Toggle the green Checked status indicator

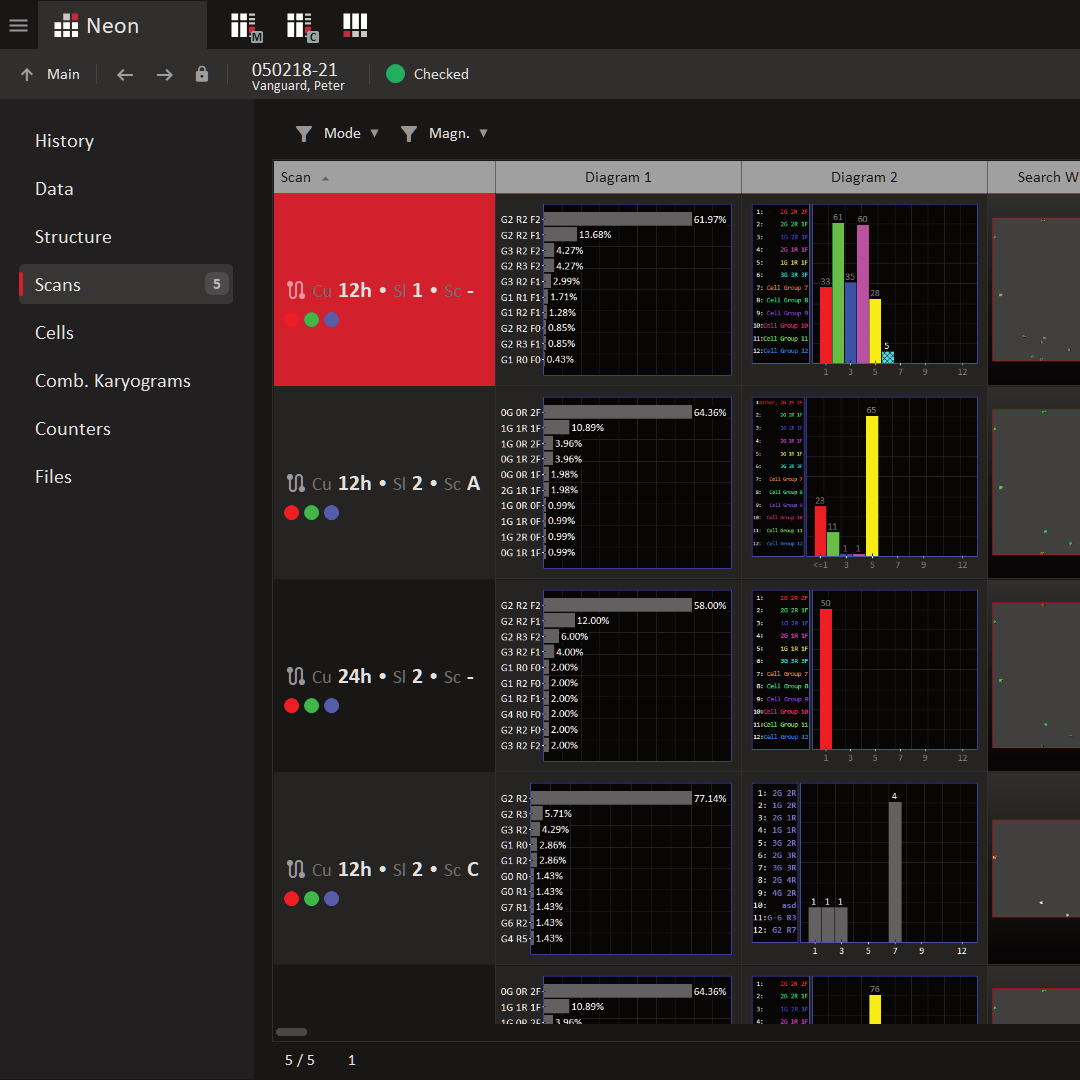(396, 74)
